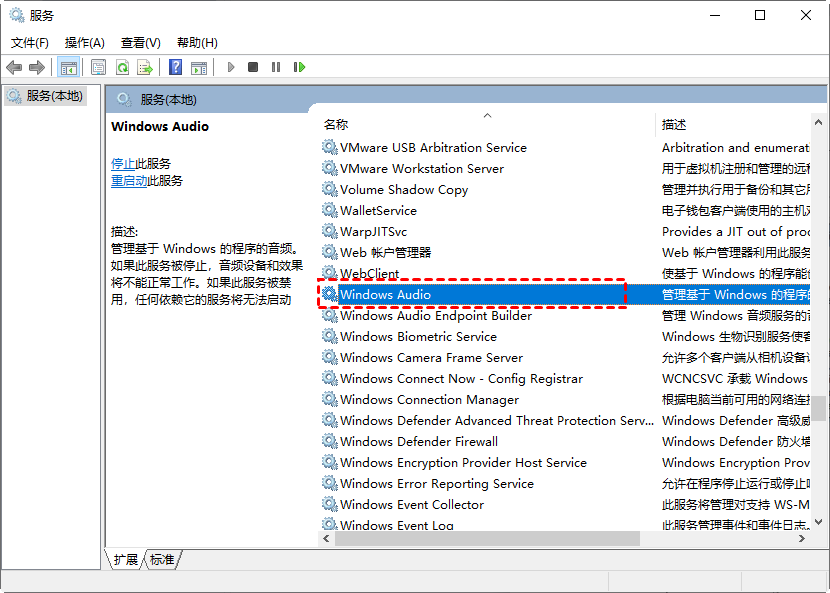The width and height of the screenshot is (830, 593).
Task: Select 服务(本地) in the left tree
Action: pyautogui.click(x=45, y=96)
